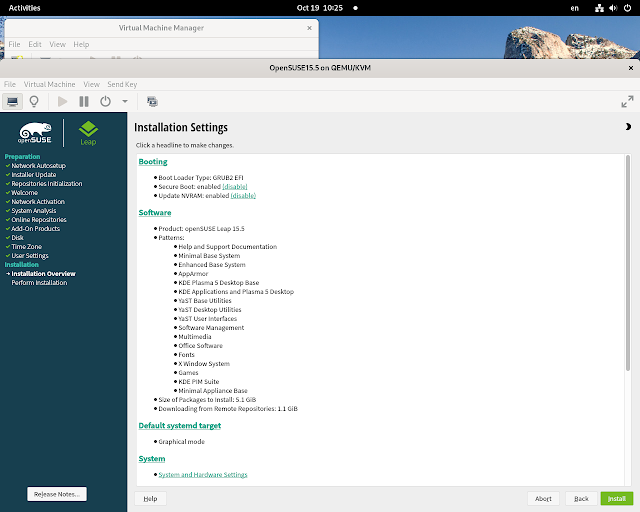Select Perform Installation step in sidebar
This screenshot has height=512, width=640.
point(39,283)
